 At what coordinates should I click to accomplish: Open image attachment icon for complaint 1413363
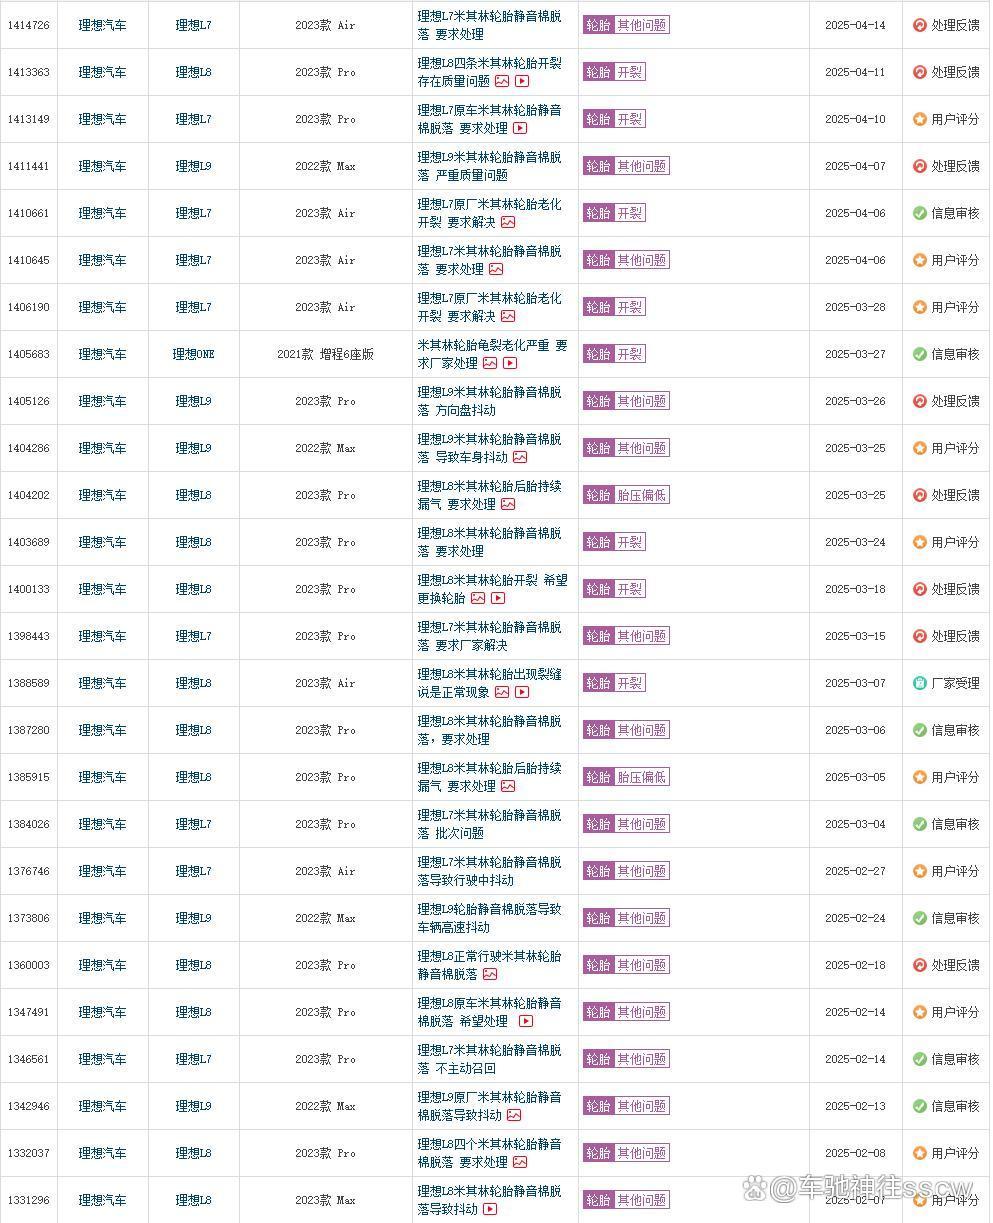coord(502,81)
